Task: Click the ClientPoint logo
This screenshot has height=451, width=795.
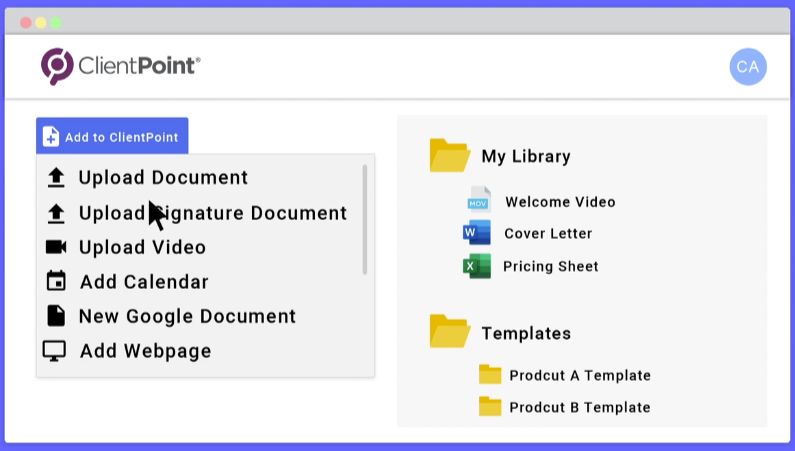Action: 120,66
